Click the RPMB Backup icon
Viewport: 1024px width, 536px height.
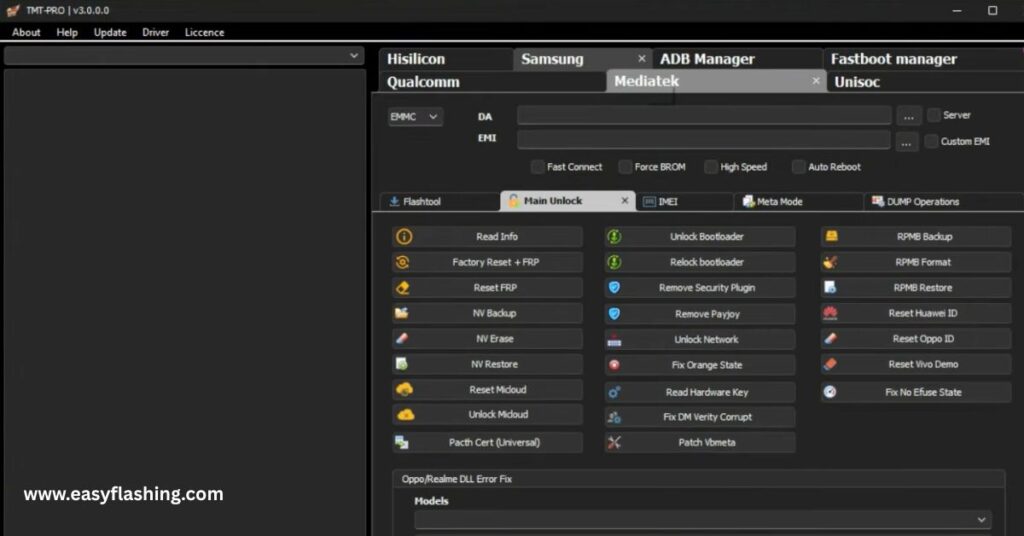(831, 236)
